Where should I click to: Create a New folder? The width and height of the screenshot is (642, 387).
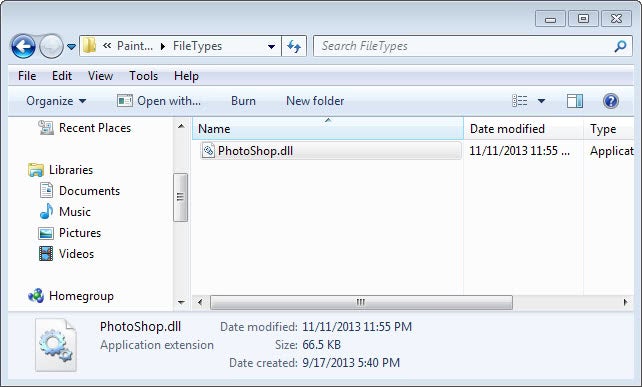(315, 101)
